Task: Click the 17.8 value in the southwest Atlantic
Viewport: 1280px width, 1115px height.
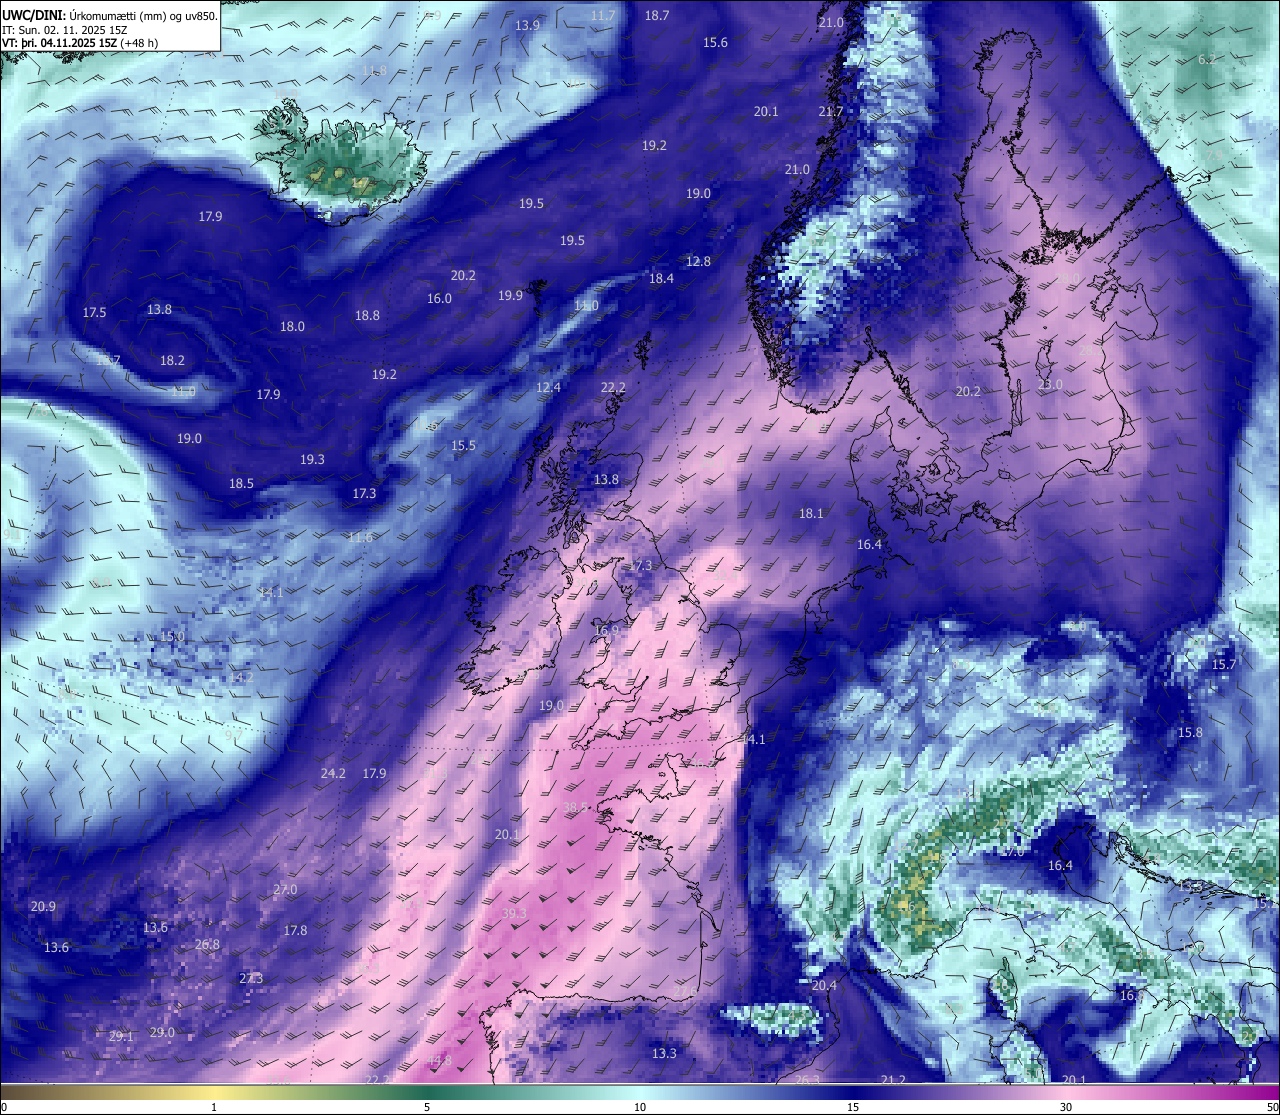Action: click(x=295, y=930)
